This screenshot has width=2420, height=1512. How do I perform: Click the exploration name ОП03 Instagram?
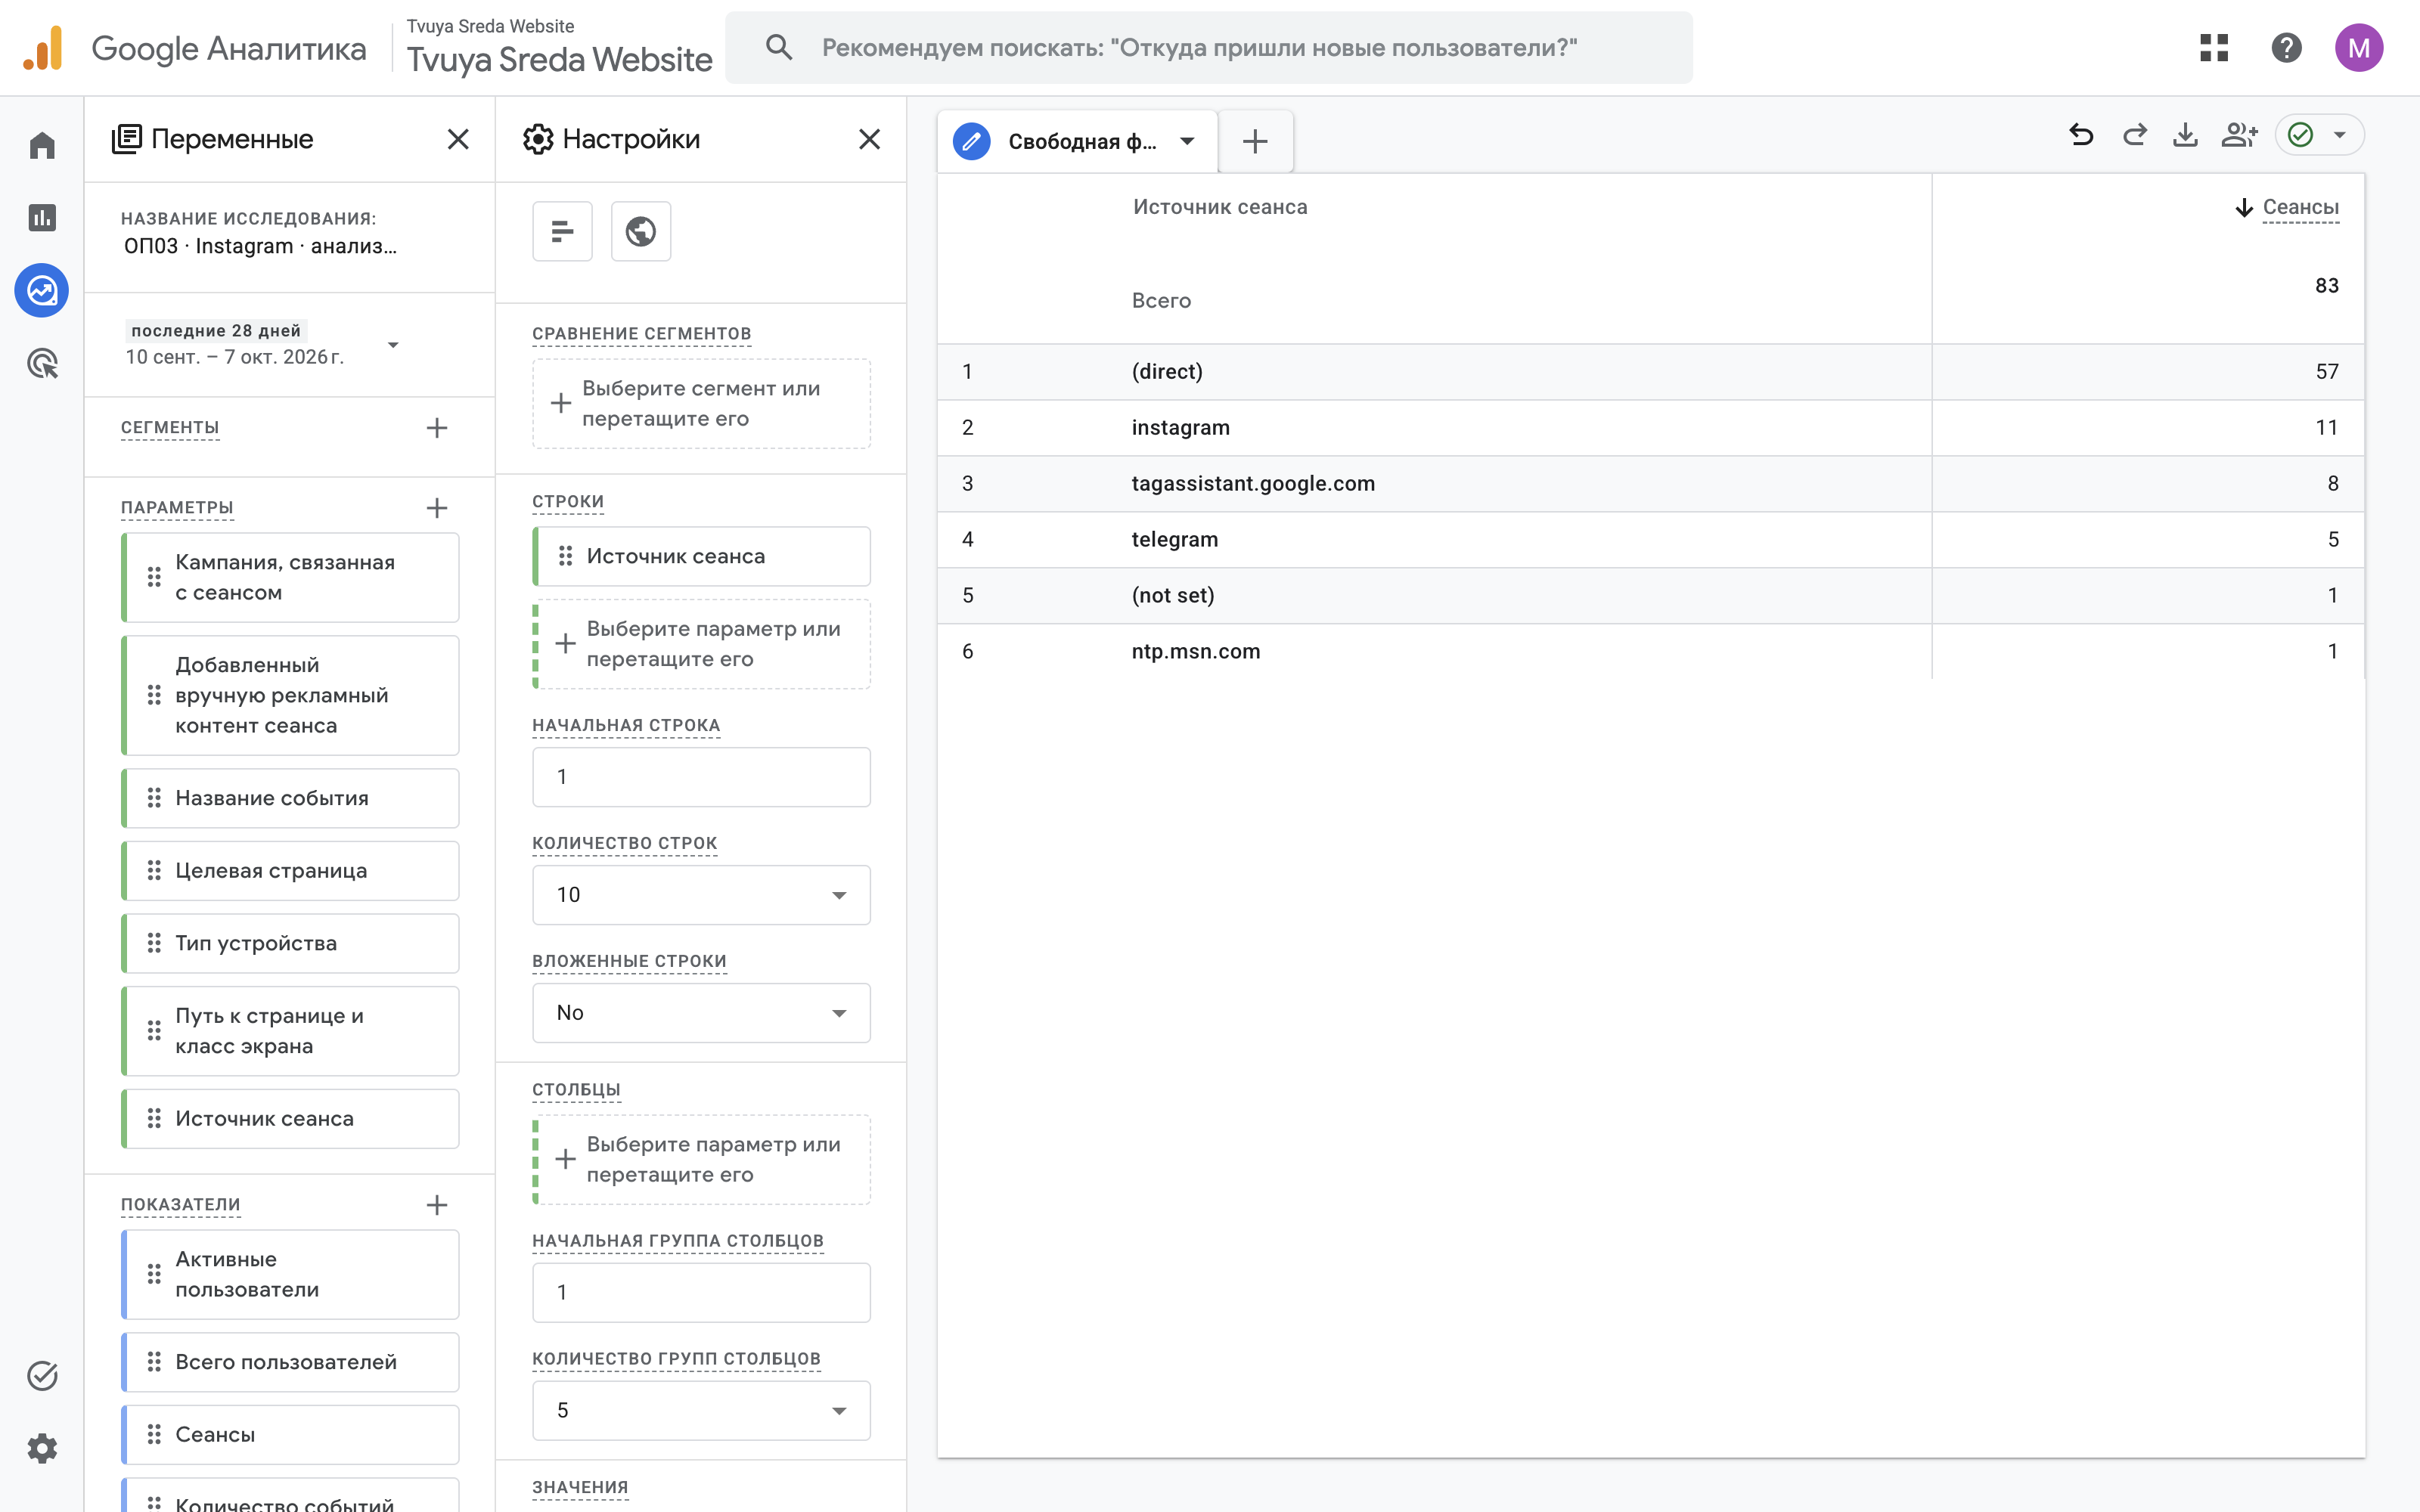(x=260, y=246)
